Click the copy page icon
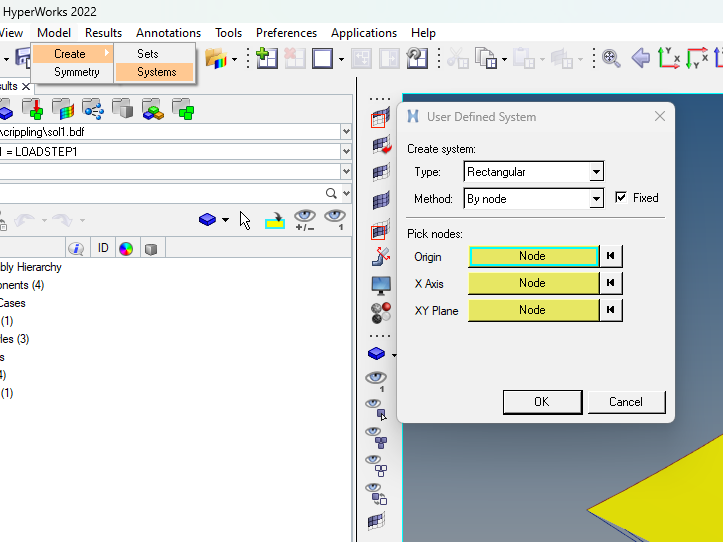This screenshot has height=542, width=723. [486, 59]
